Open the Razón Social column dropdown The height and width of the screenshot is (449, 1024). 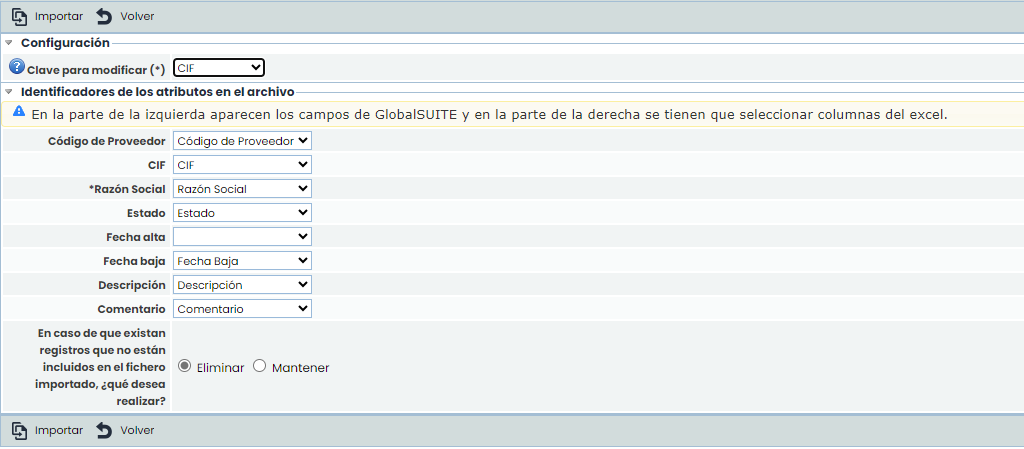[x=242, y=189]
